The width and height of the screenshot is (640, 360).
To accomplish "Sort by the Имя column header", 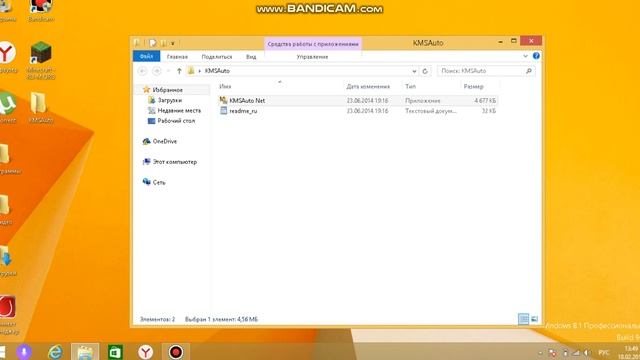I will (x=225, y=87).
